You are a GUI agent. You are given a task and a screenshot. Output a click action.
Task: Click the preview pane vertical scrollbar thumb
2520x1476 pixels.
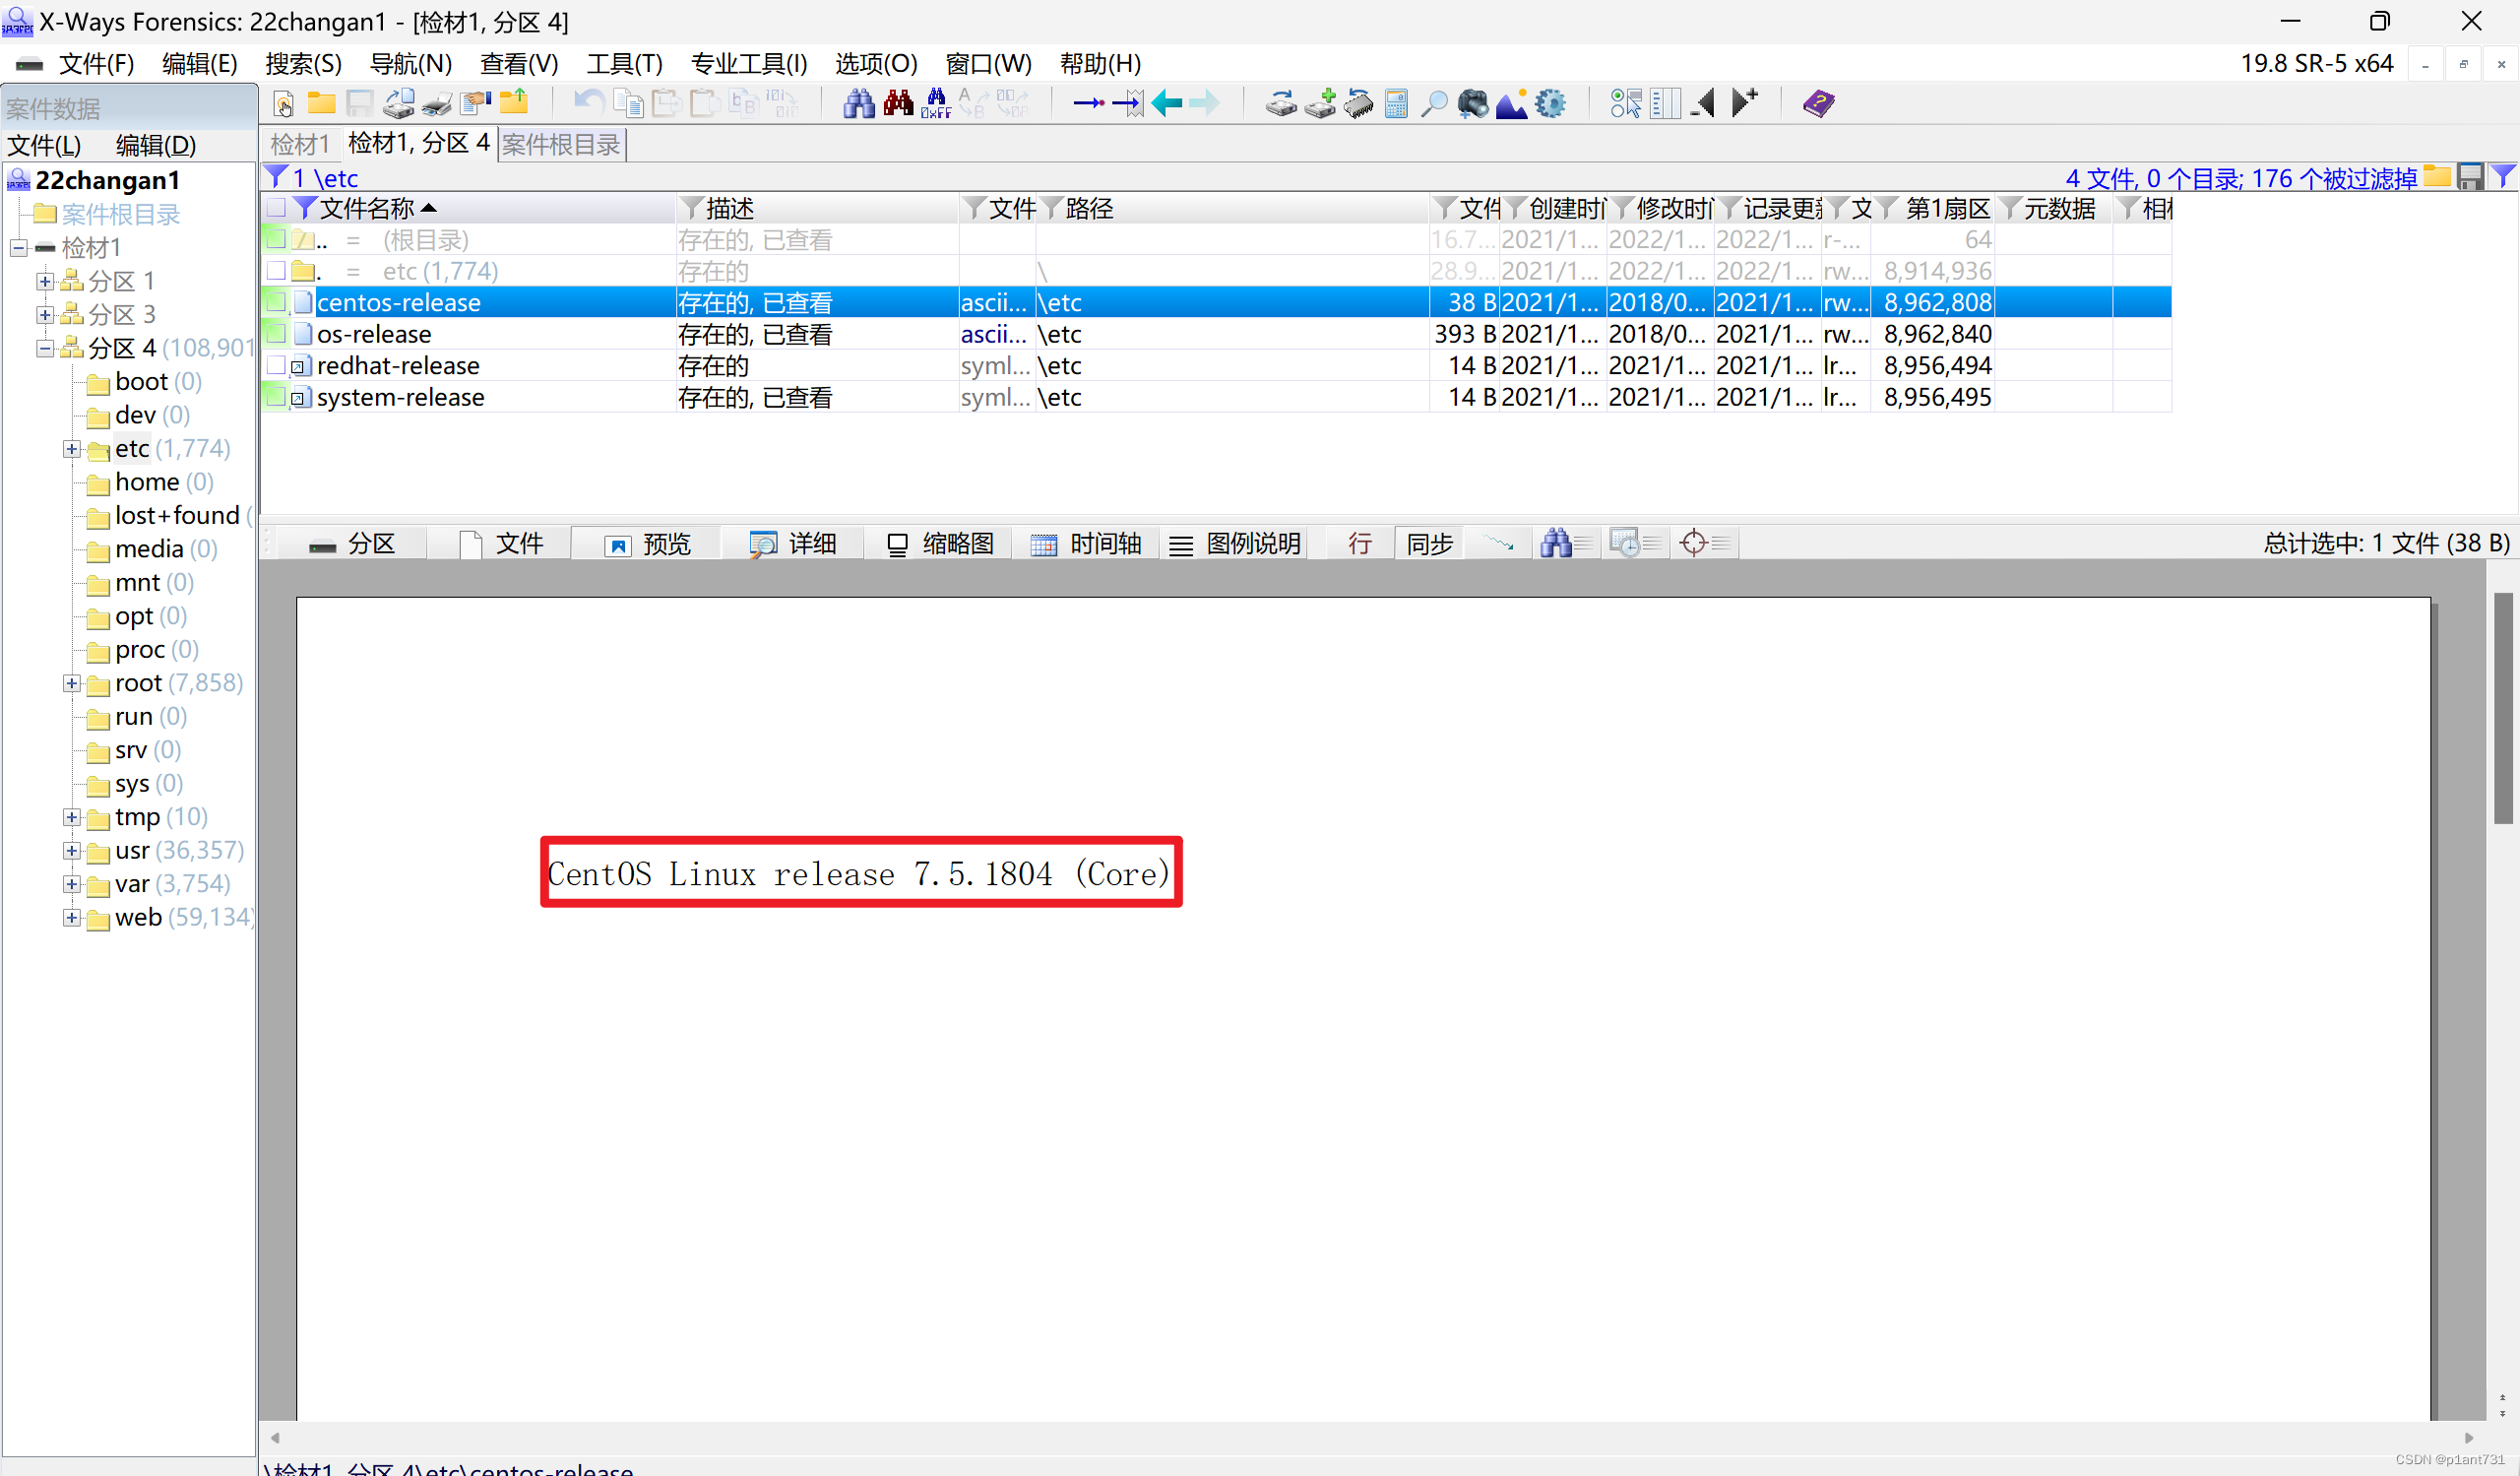[2503, 708]
